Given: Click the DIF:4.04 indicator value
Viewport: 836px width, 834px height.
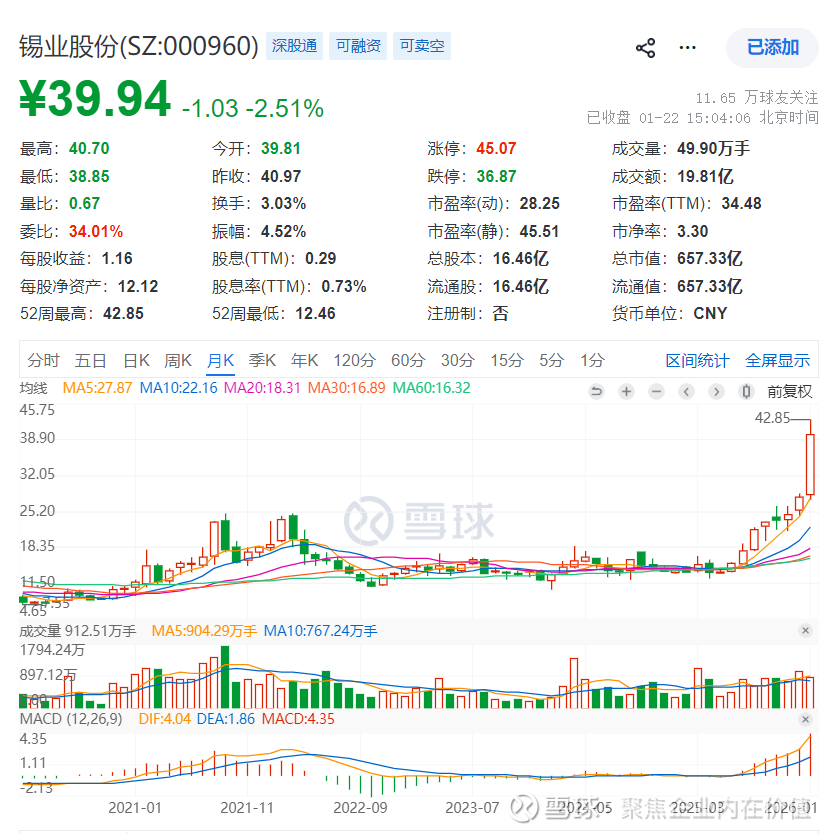Looking at the screenshot, I should click(x=165, y=719).
